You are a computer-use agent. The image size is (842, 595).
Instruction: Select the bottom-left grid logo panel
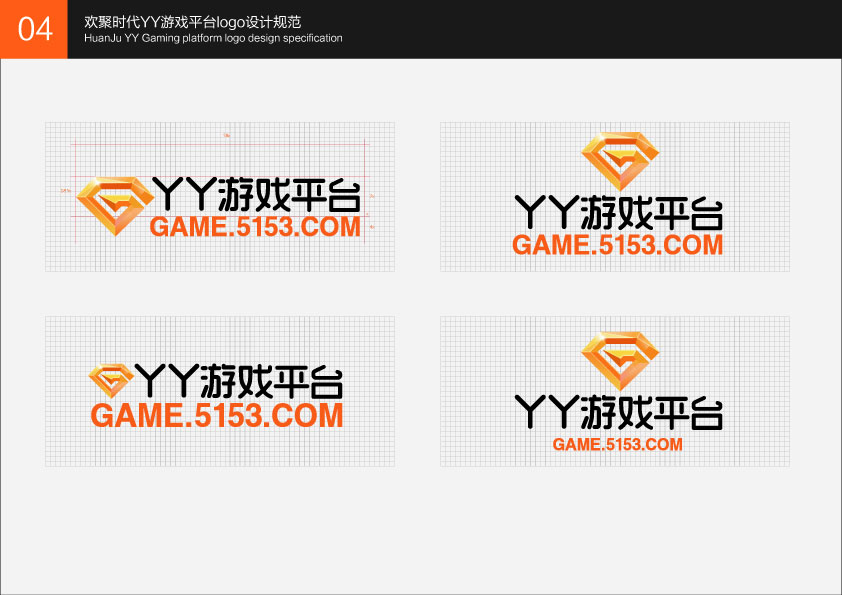point(220,391)
